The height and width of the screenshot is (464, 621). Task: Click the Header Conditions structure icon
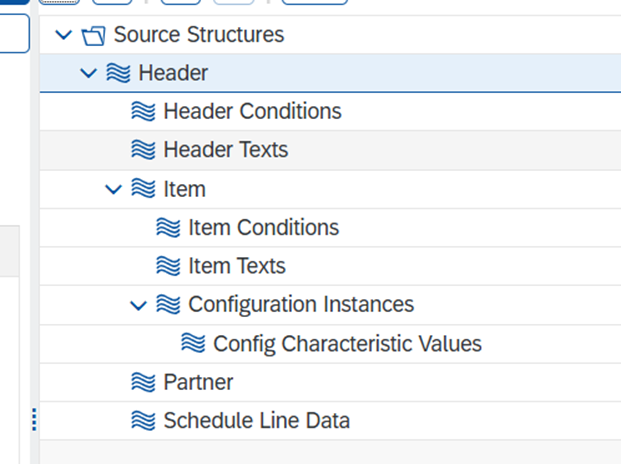[x=143, y=111]
